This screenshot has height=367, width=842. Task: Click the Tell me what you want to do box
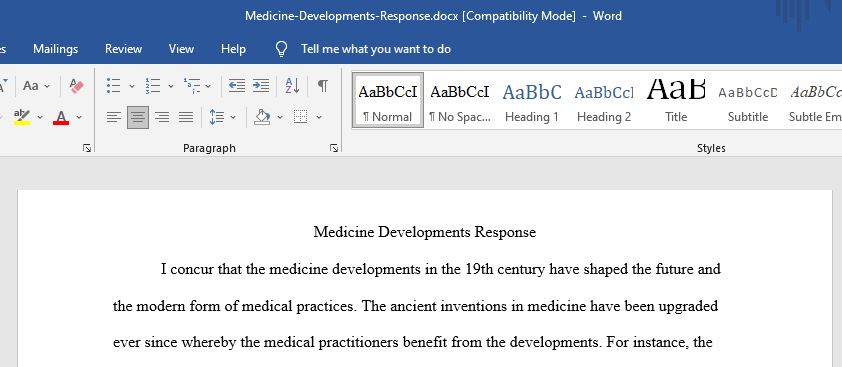376,49
